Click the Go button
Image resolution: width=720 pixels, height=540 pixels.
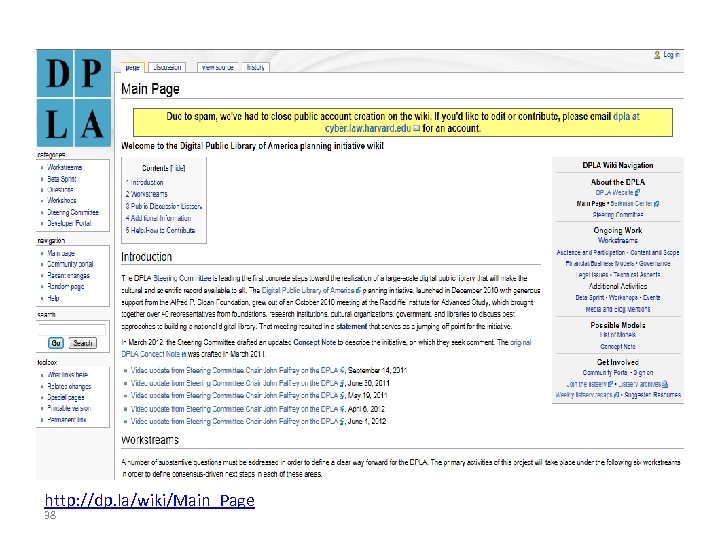pyautogui.click(x=56, y=343)
